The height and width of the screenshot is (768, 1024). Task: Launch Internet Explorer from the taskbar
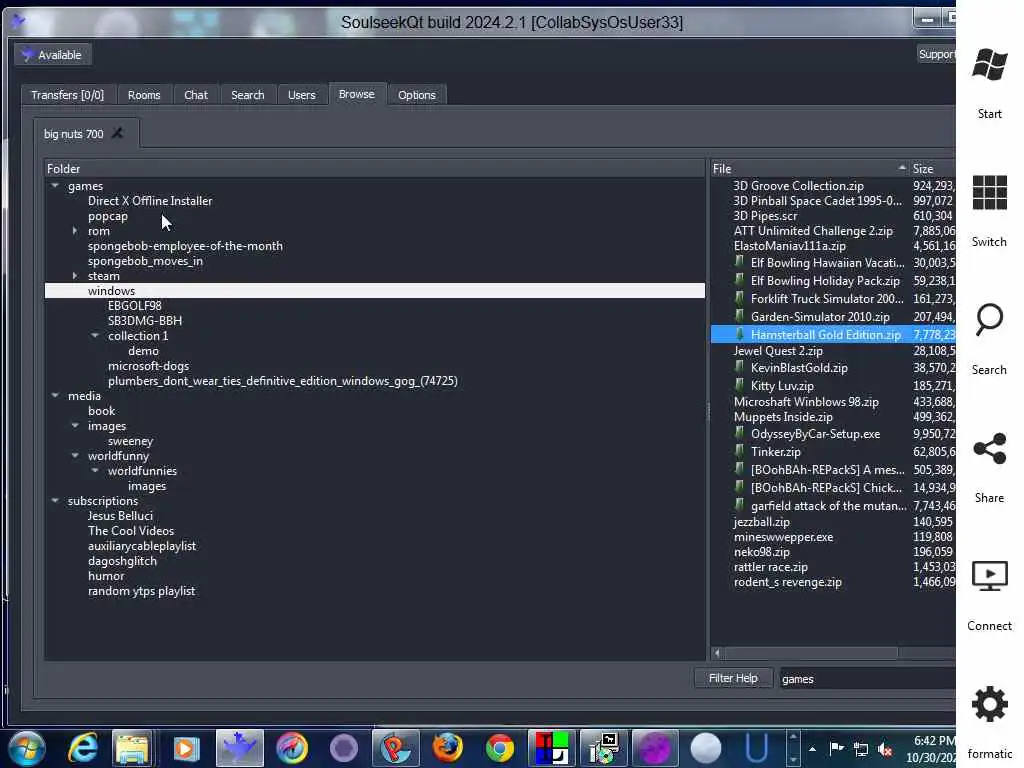[x=83, y=748]
